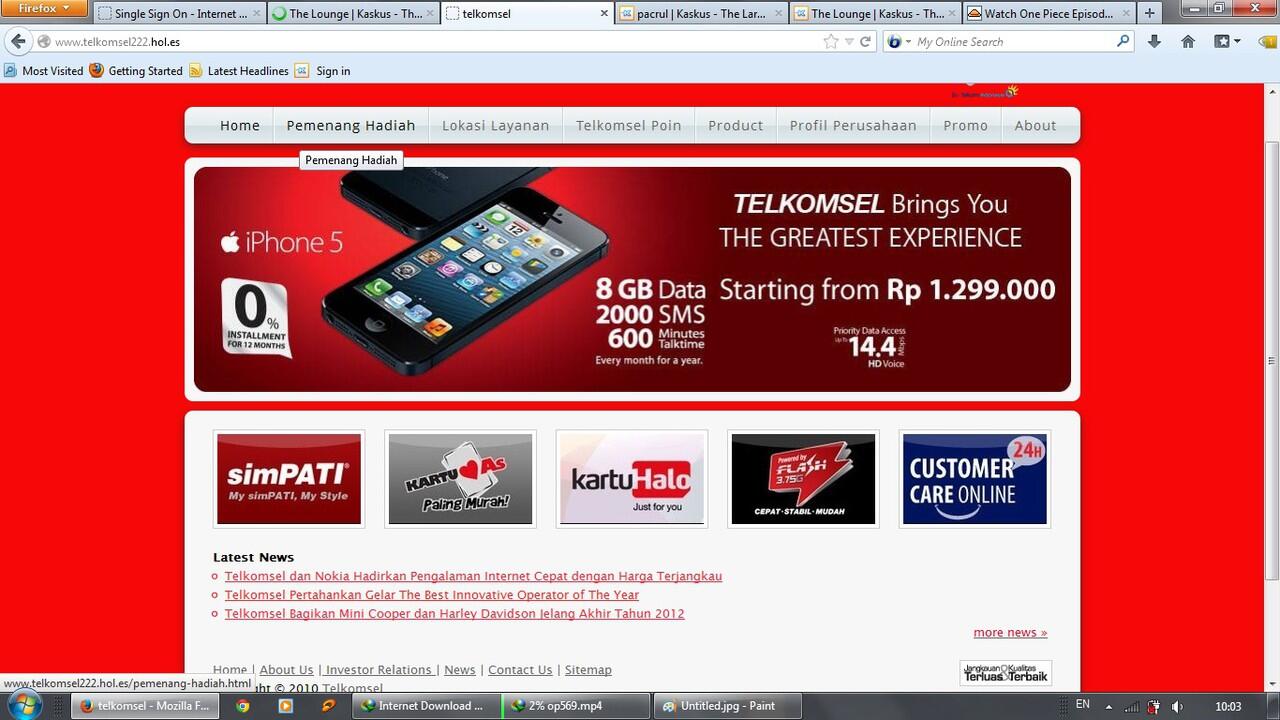Open the Firefox application menu
The width and height of the screenshot is (1280, 720).
44,9
